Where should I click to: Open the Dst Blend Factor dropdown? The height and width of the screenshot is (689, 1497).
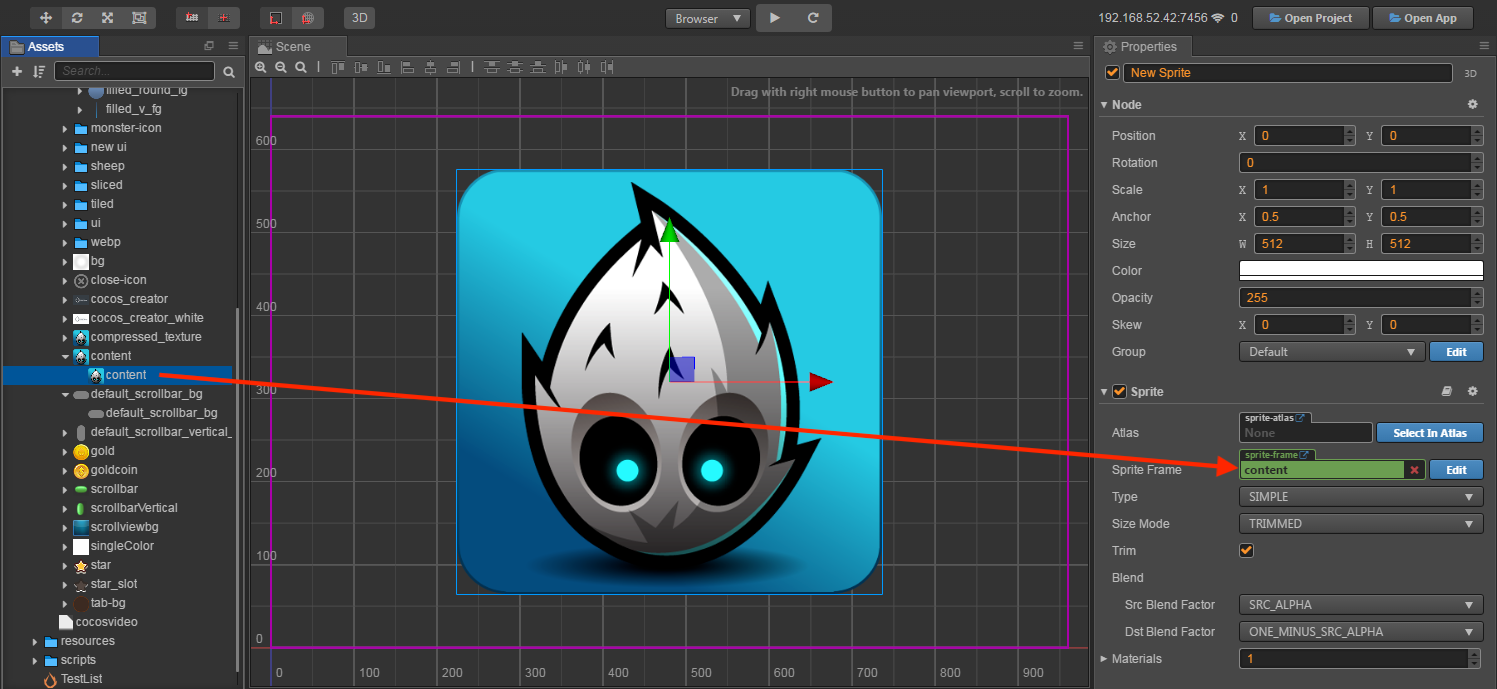coord(1361,632)
